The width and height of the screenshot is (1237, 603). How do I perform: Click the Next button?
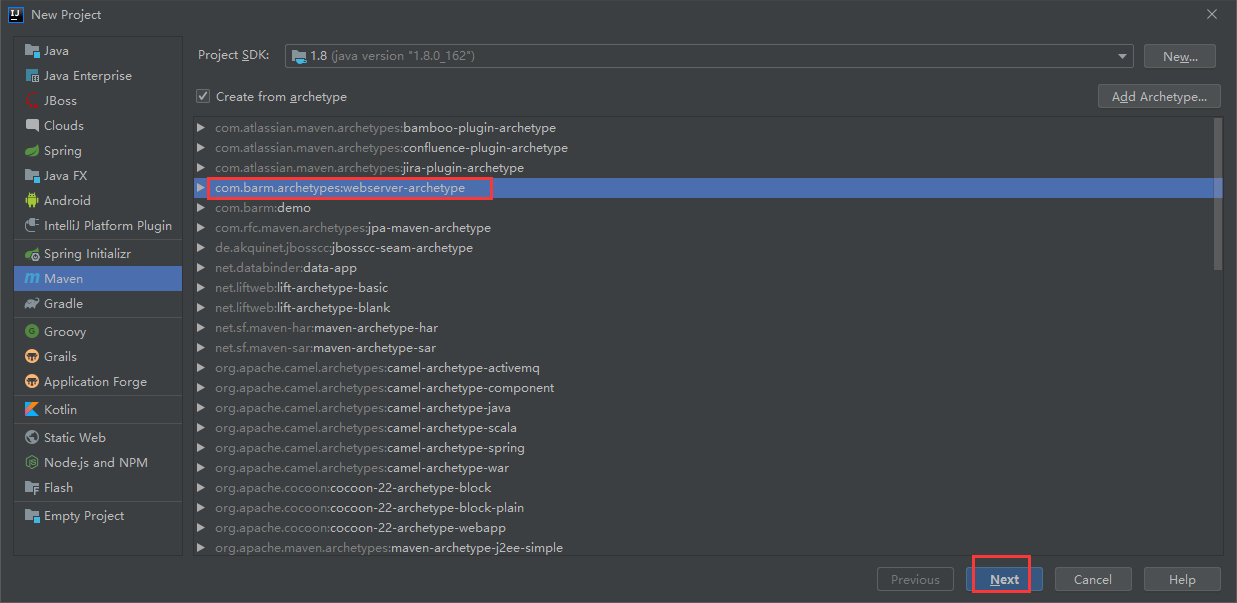1004,579
